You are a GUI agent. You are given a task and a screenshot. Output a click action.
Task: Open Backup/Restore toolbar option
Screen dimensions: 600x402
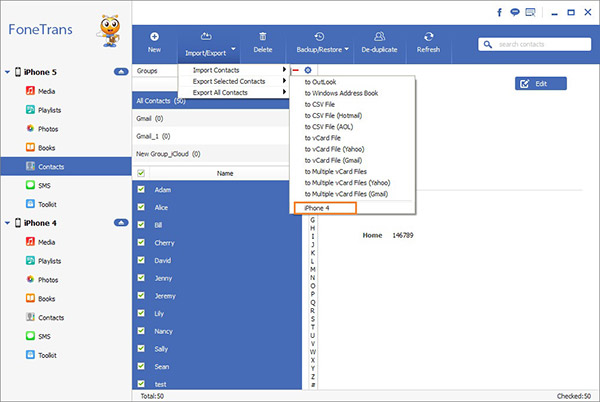(x=323, y=43)
